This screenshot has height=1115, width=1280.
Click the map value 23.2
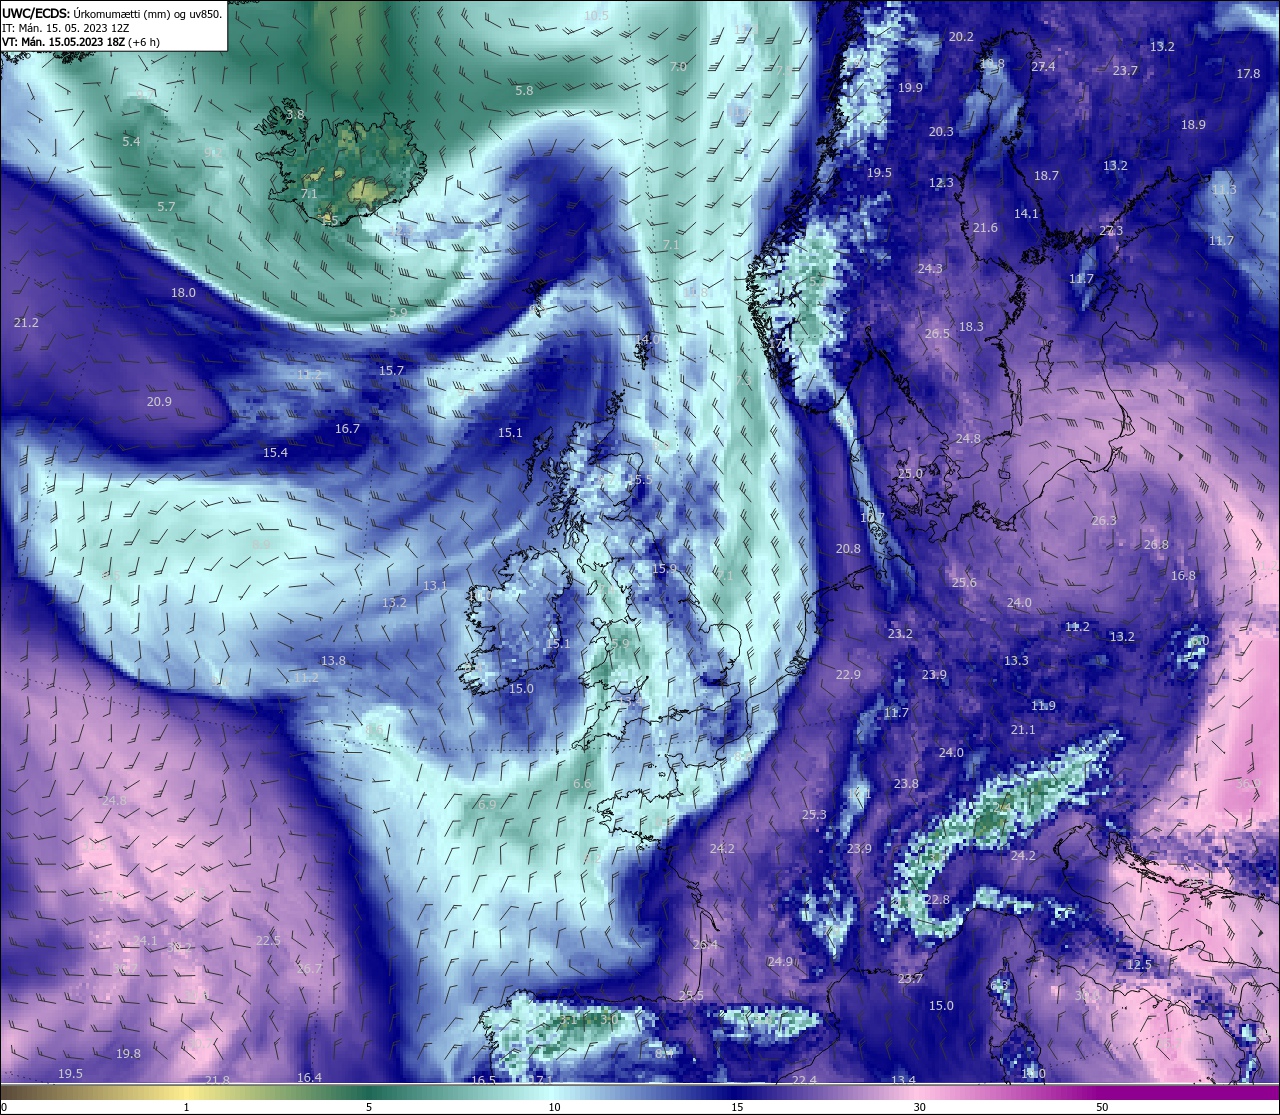(900, 633)
